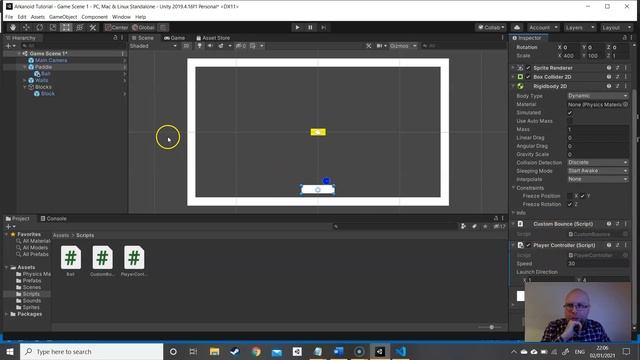Open Custom Bounce preset settings icon
Viewport: 640px width, 360px height.
[x=617, y=224]
